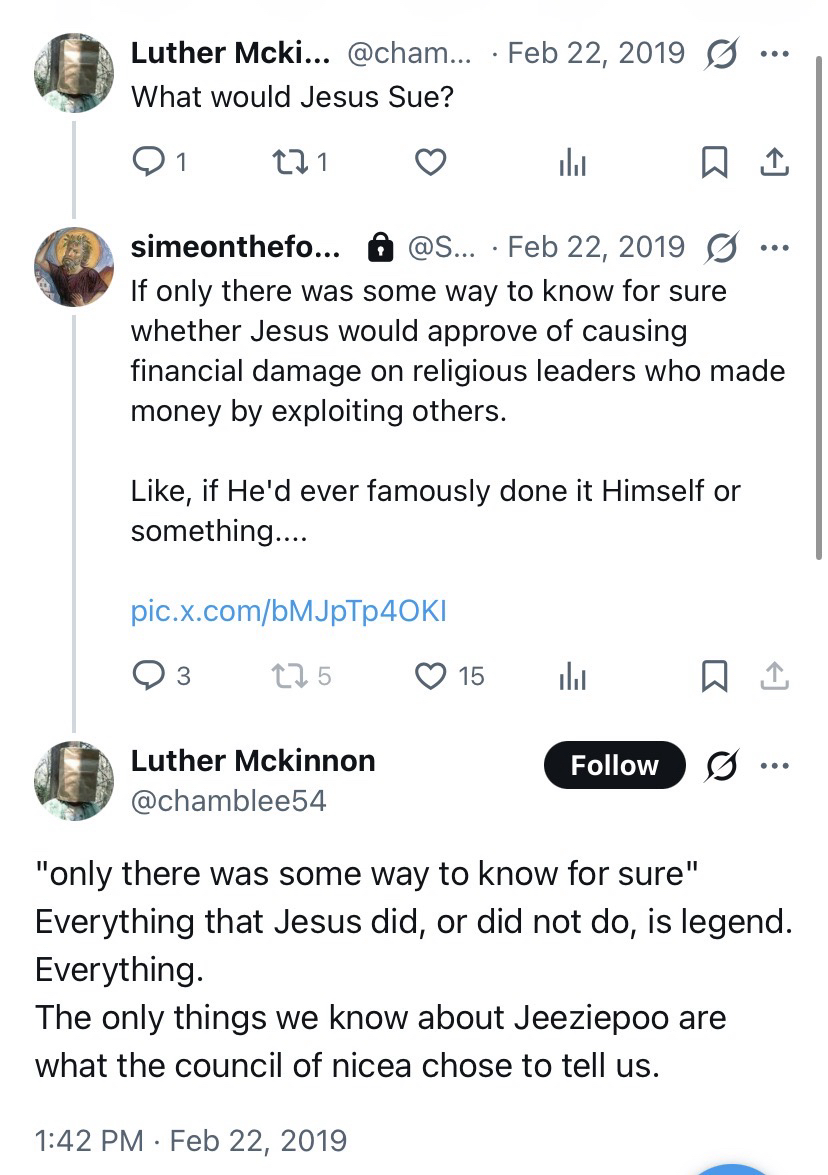View analytics for simeonthefo's tweet

pos(572,677)
